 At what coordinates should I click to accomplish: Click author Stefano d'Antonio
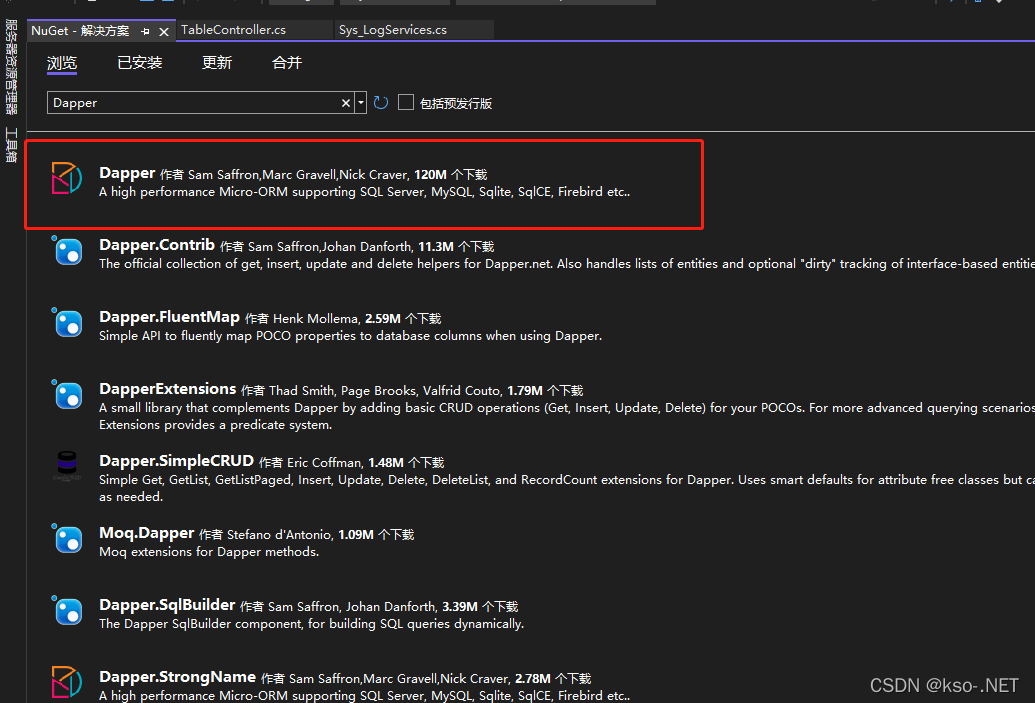[x=279, y=535]
